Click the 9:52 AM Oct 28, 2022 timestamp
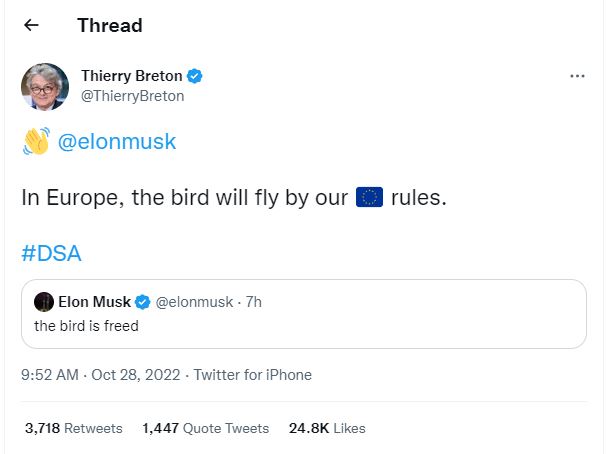Viewport: 616px width, 454px height. [101, 375]
